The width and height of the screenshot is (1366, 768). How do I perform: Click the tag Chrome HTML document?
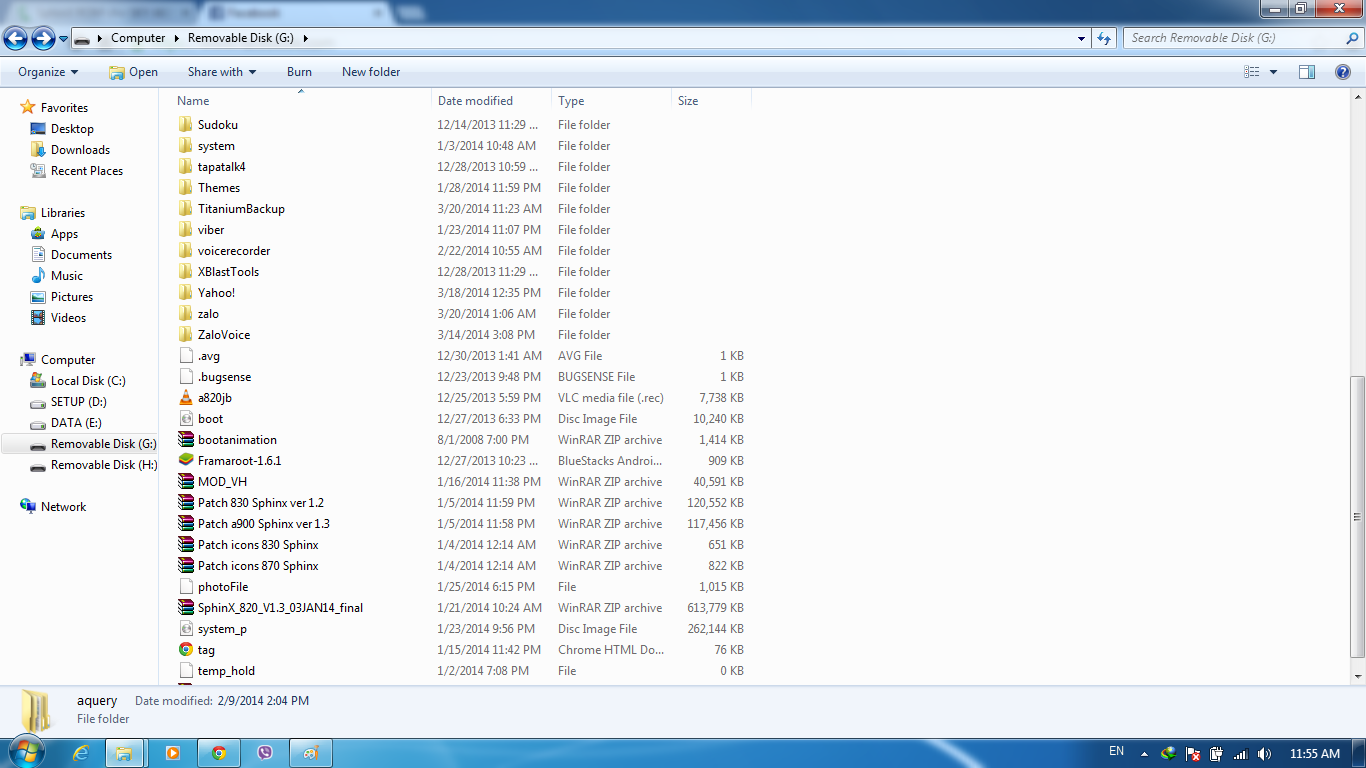coord(206,650)
